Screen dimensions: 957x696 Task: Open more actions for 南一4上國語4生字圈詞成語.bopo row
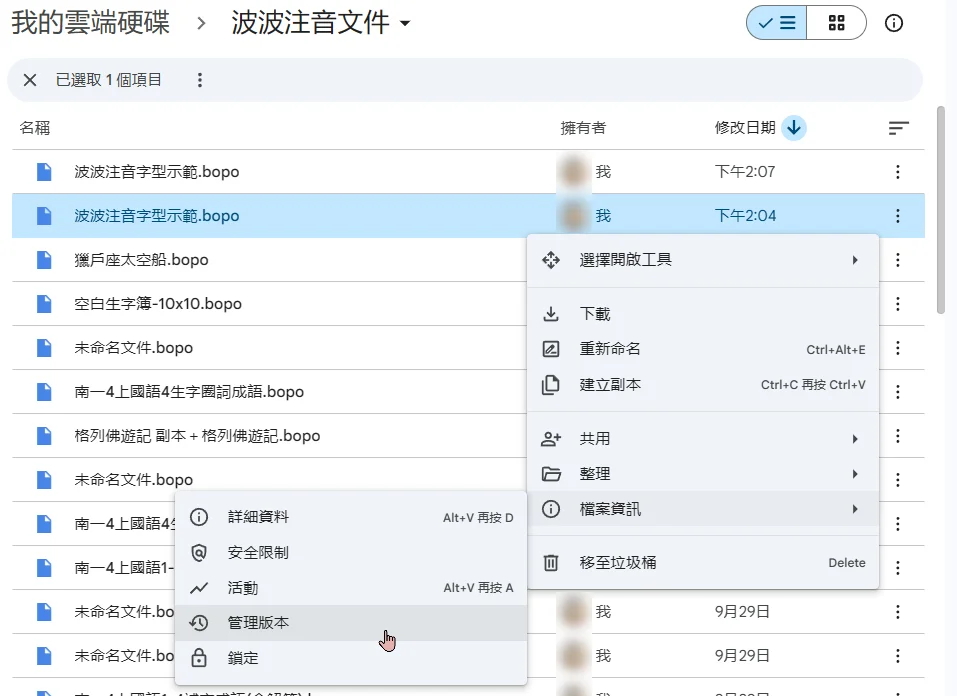pos(898,391)
